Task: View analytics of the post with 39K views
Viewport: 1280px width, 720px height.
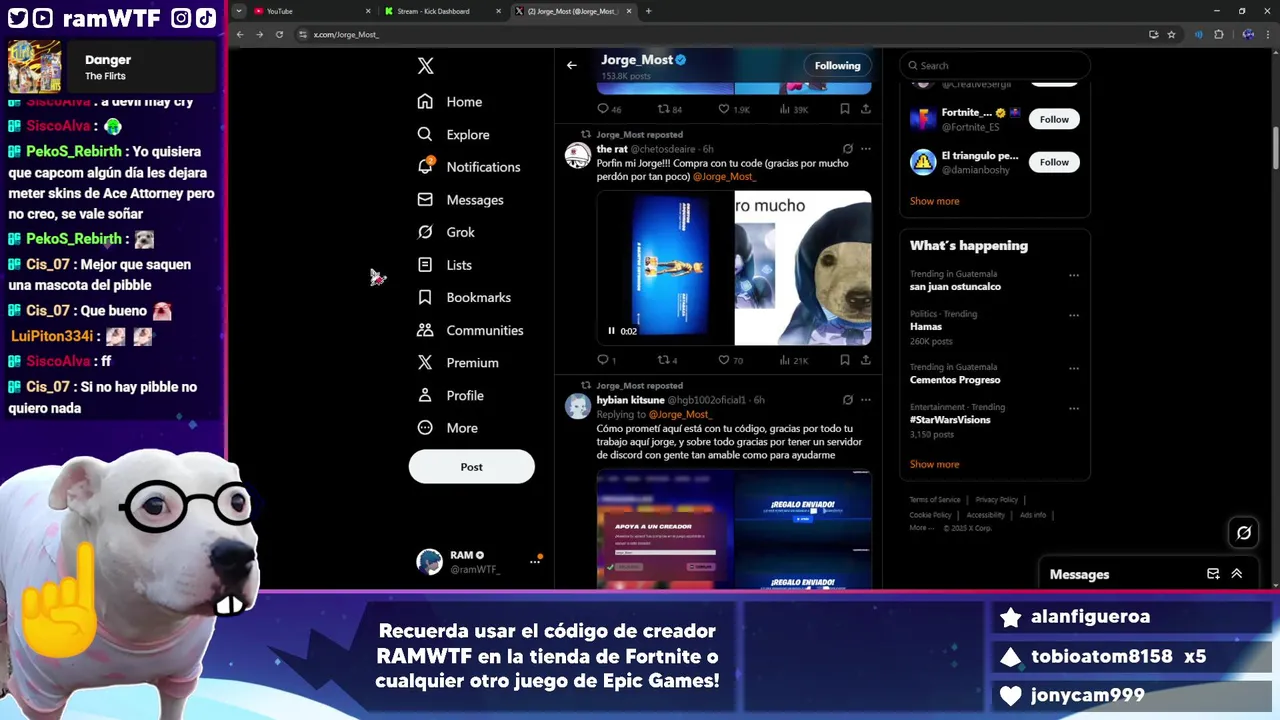Action: pos(793,109)
